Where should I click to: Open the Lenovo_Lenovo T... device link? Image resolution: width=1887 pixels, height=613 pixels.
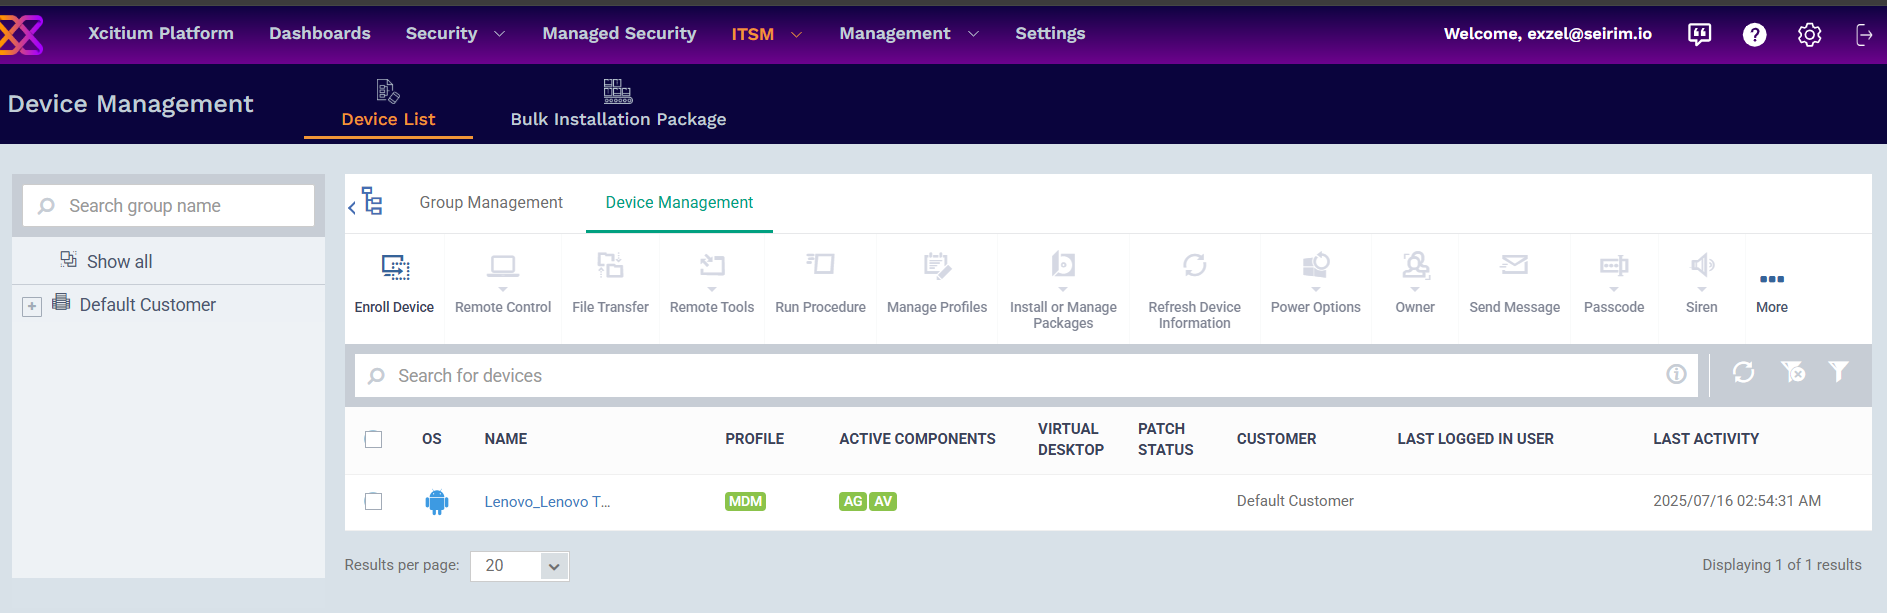click(547, 502)
